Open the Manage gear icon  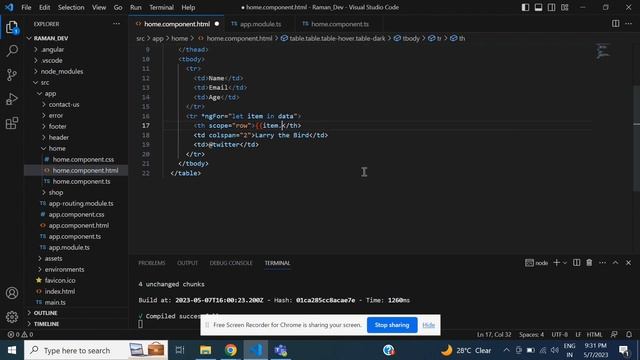(12, 316)
